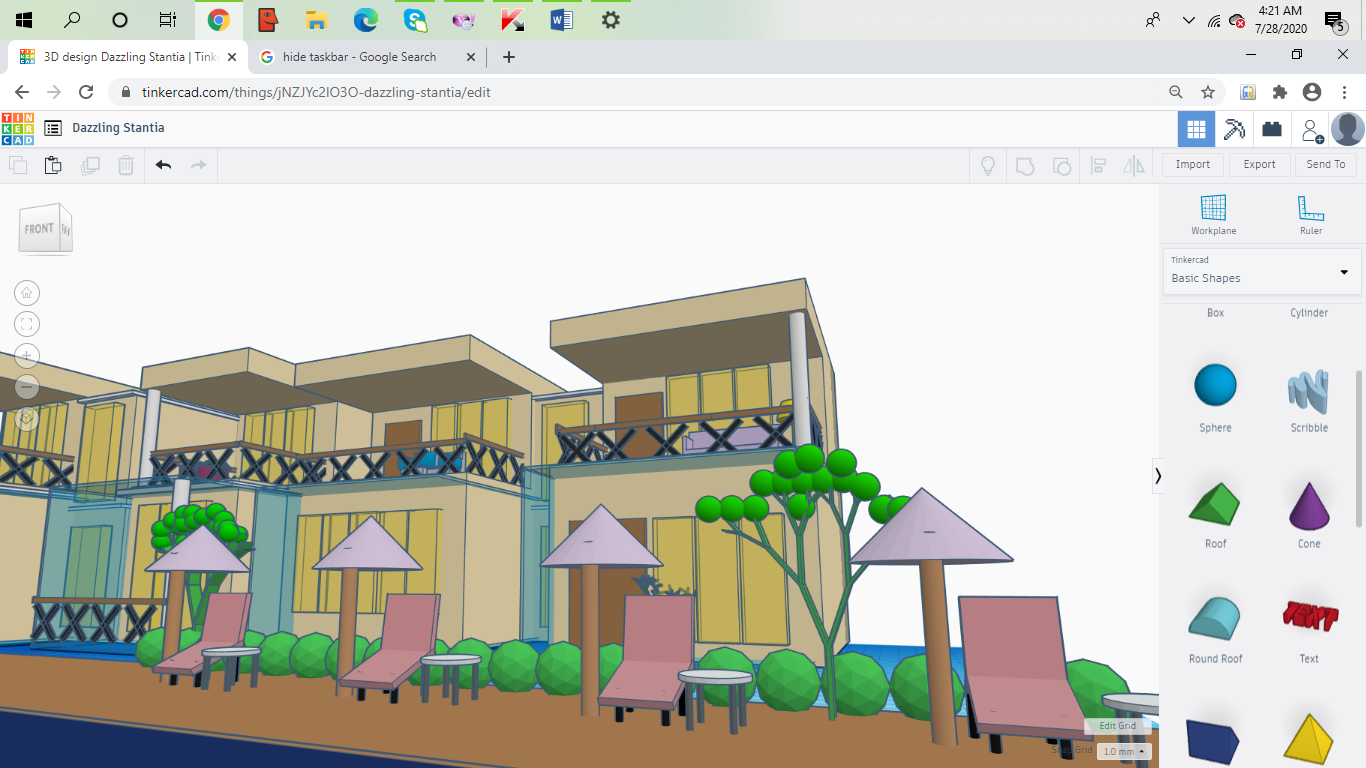Group the selected shapes

click(x=1025, y=165)
